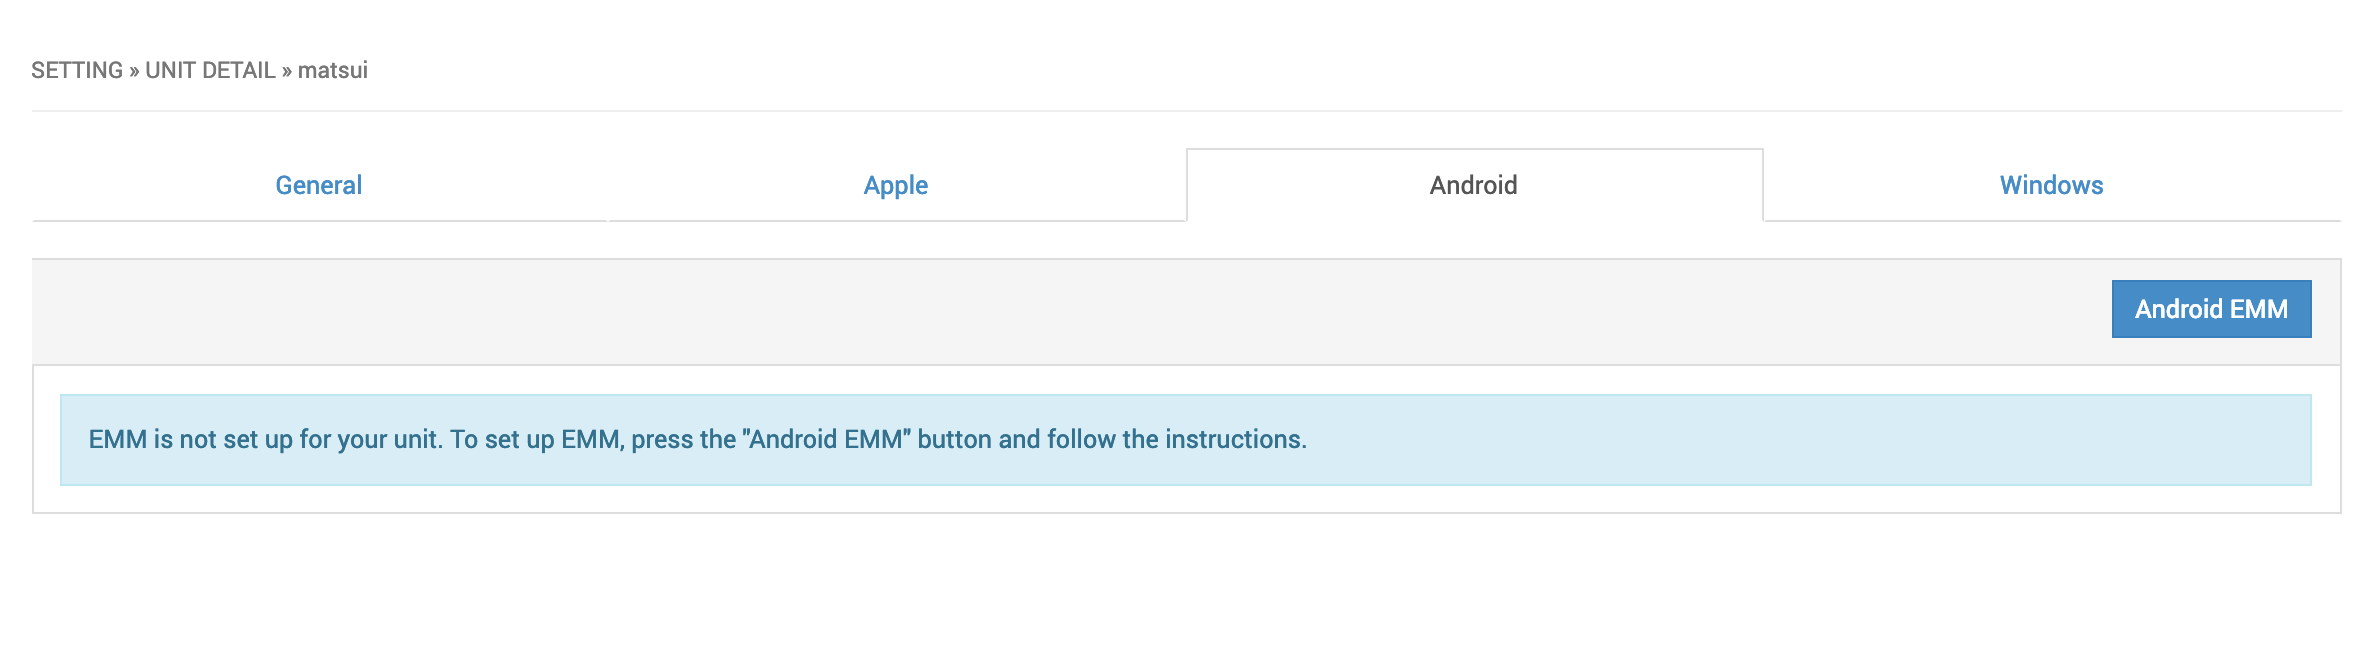This screenshot has width=2360, height=650.
Task: Start EMM setup with the blue button
Action: (2210, 309)
